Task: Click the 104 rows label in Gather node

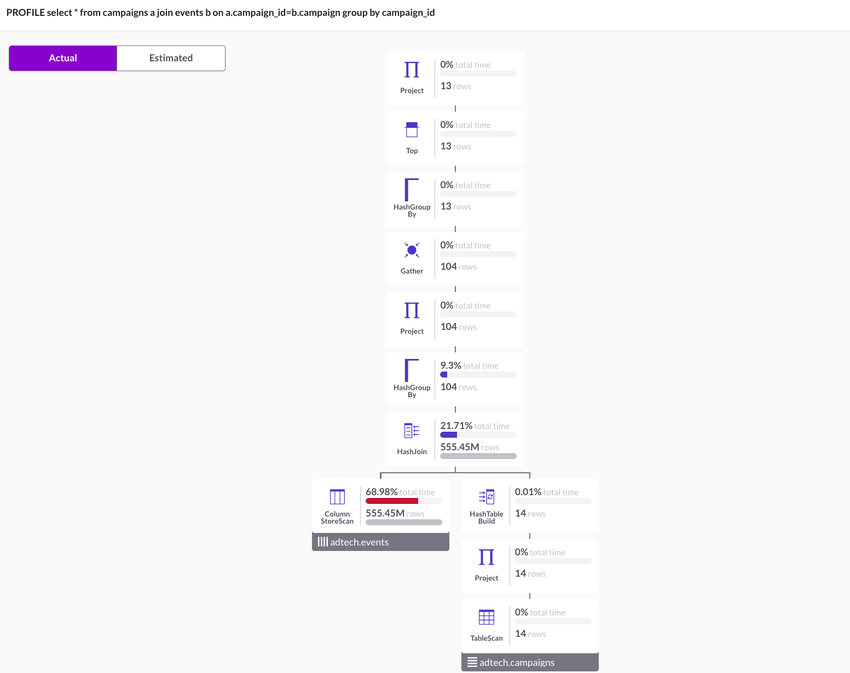Action: pyautogui.click(x=458, y=267)
